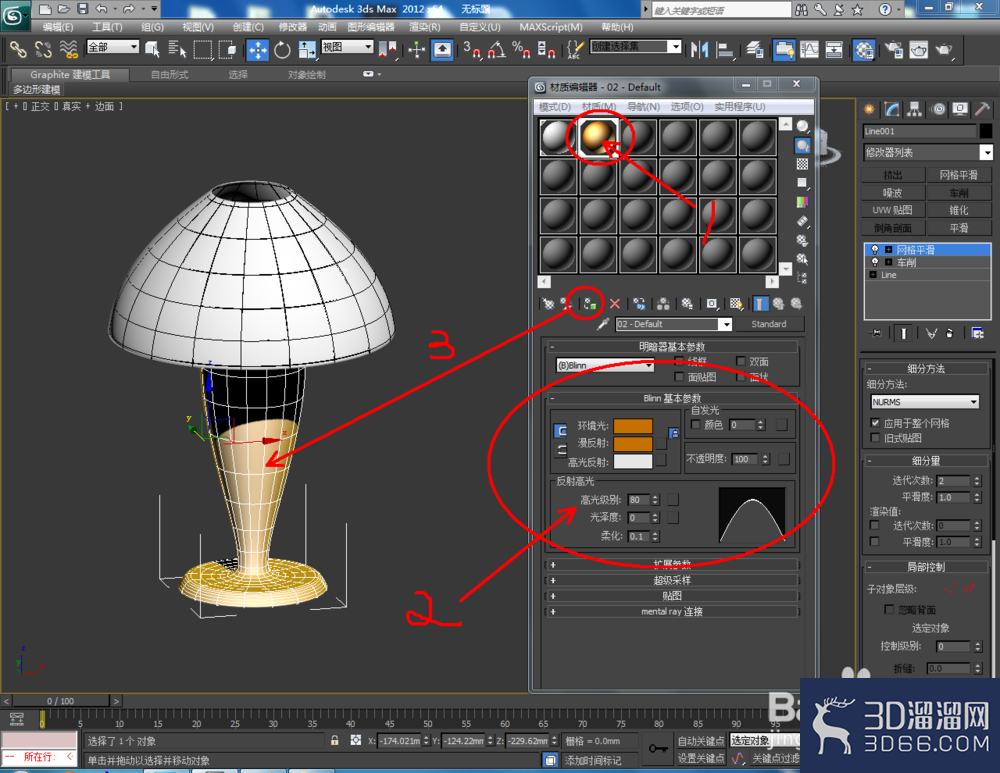Click Assign Material to Selection icon
1000x773 pixels.
point(590,304)
